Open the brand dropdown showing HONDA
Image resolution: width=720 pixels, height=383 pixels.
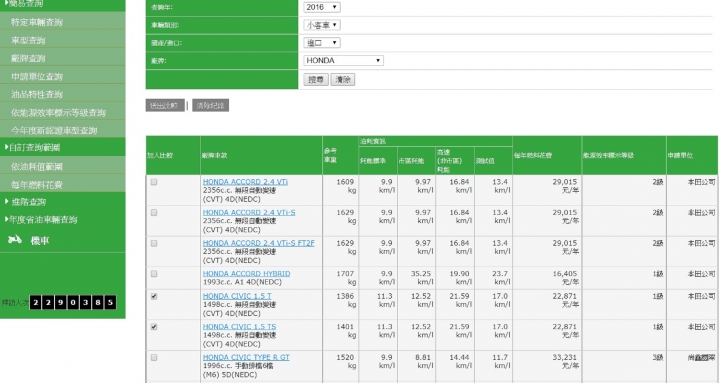[343, 60]
